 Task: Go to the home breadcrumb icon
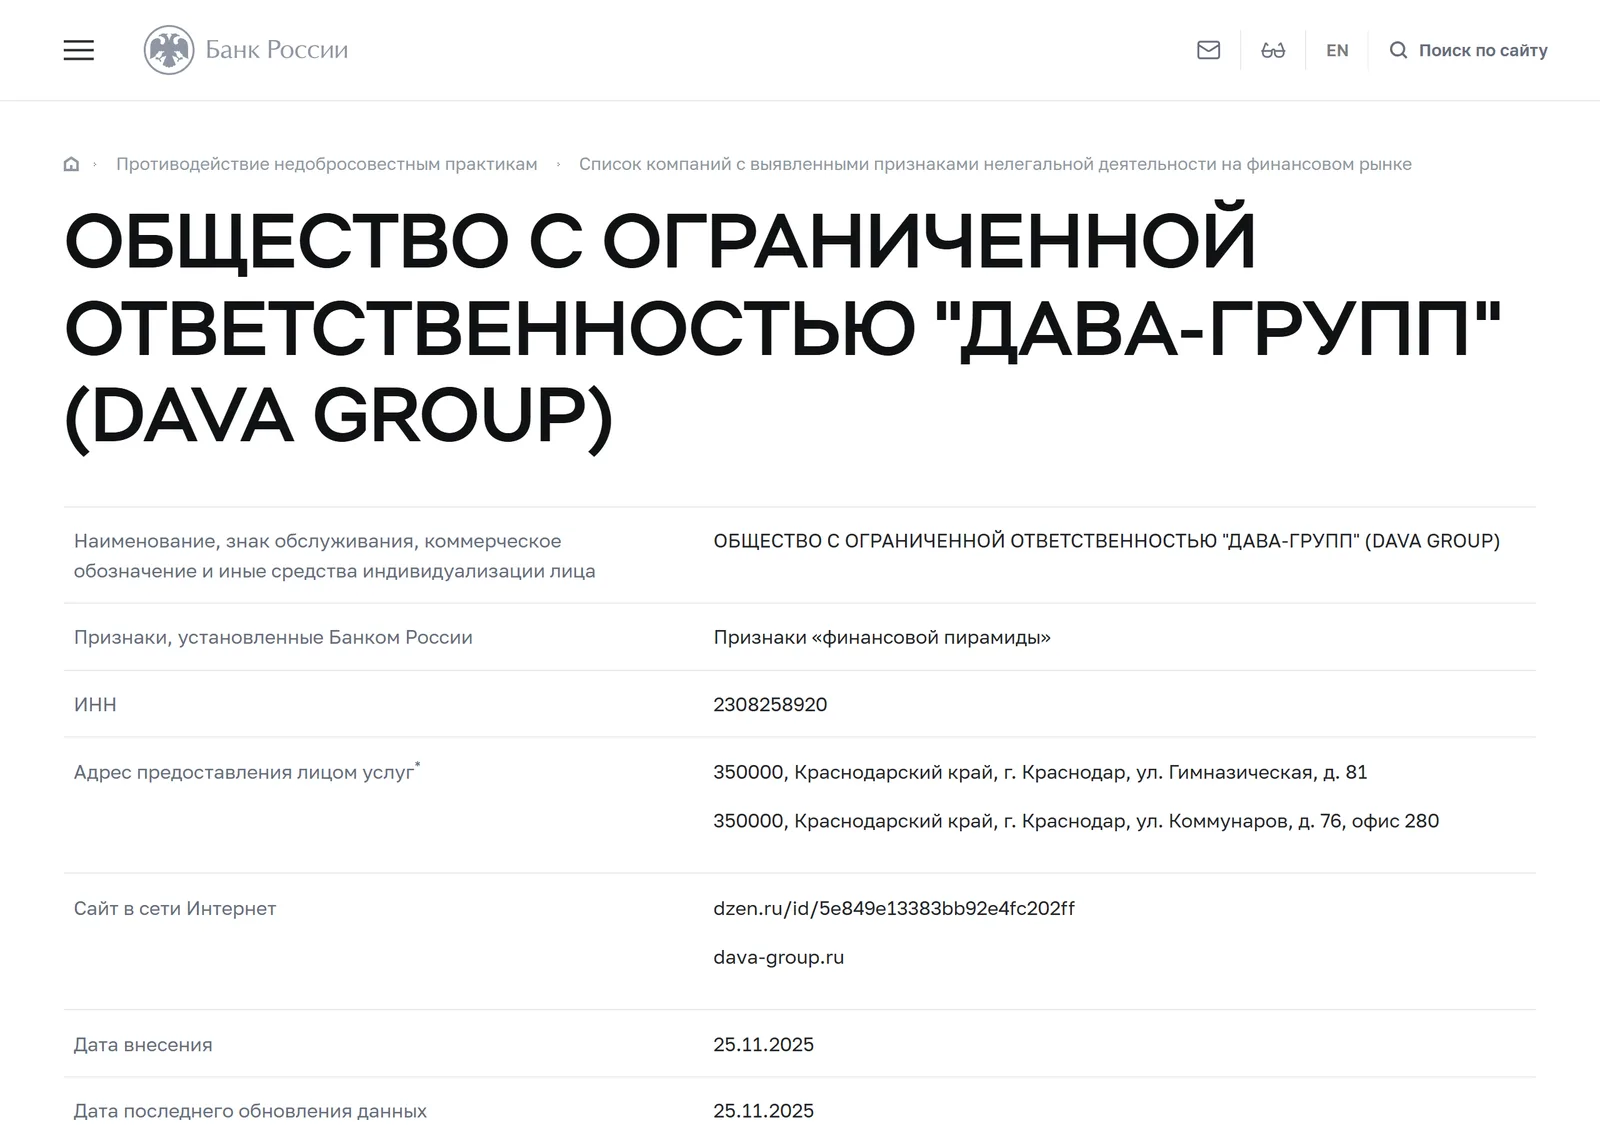(71, 164)
